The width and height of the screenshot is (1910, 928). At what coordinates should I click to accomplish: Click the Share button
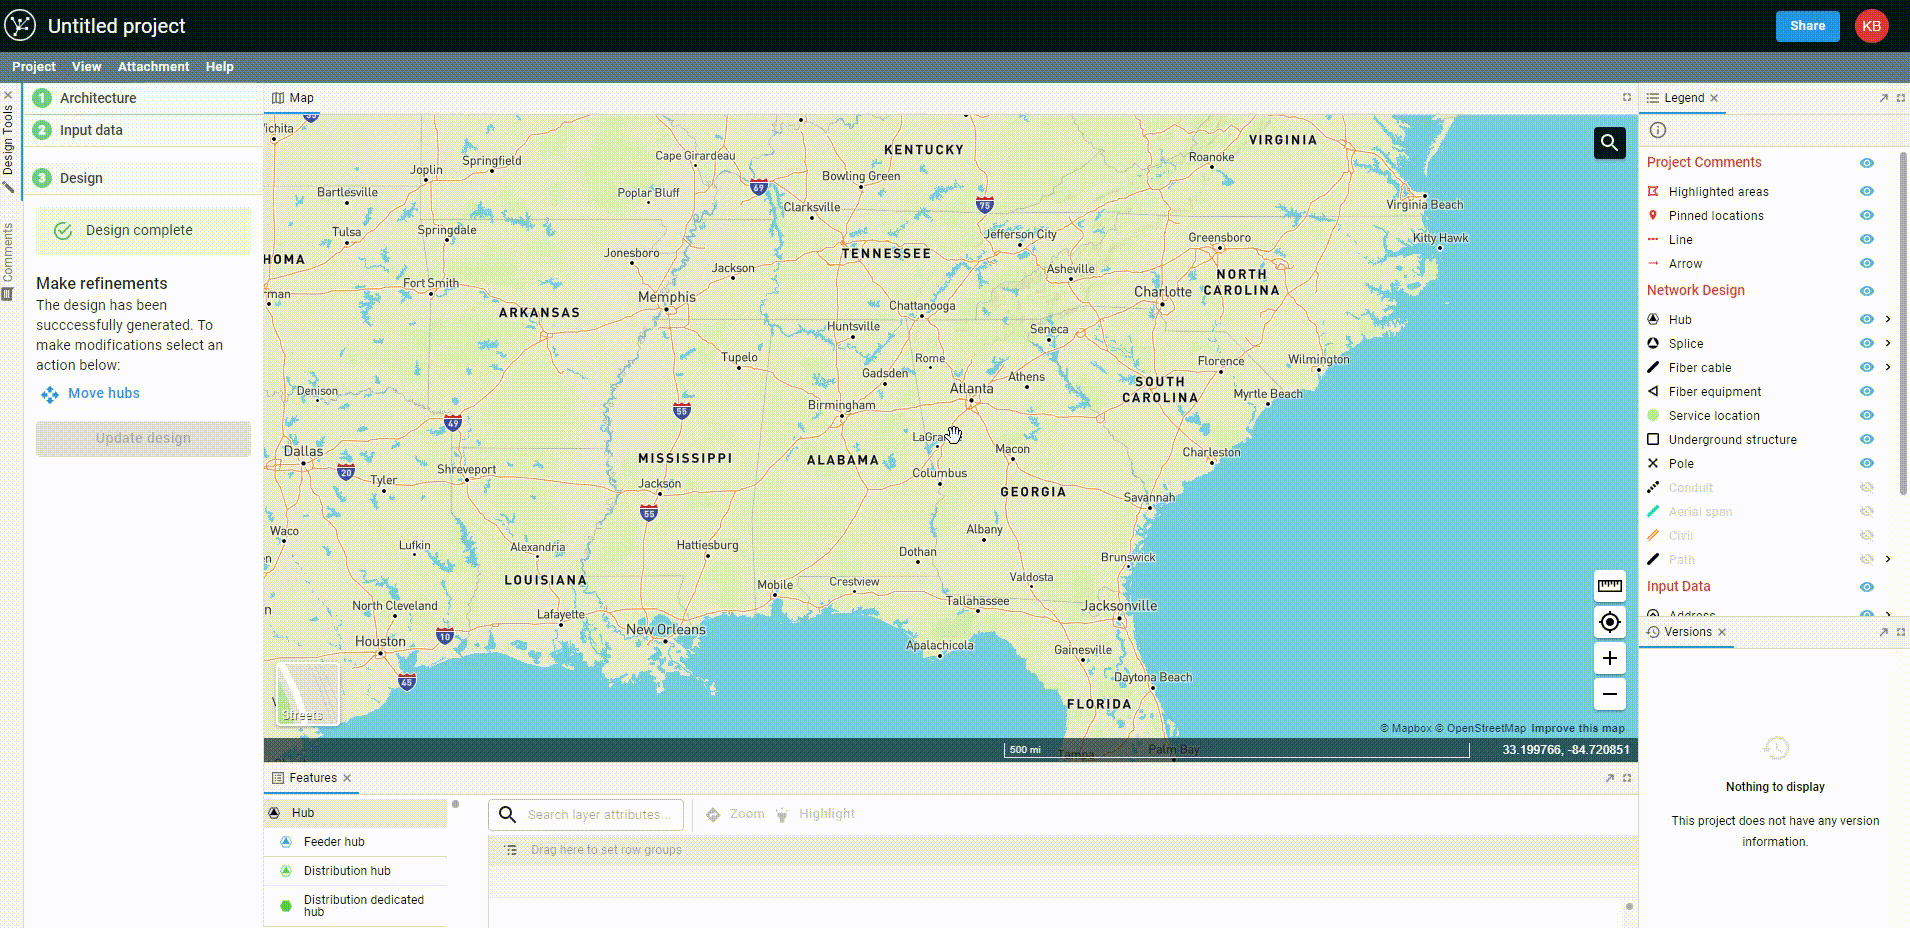(x=1807, y=26)
